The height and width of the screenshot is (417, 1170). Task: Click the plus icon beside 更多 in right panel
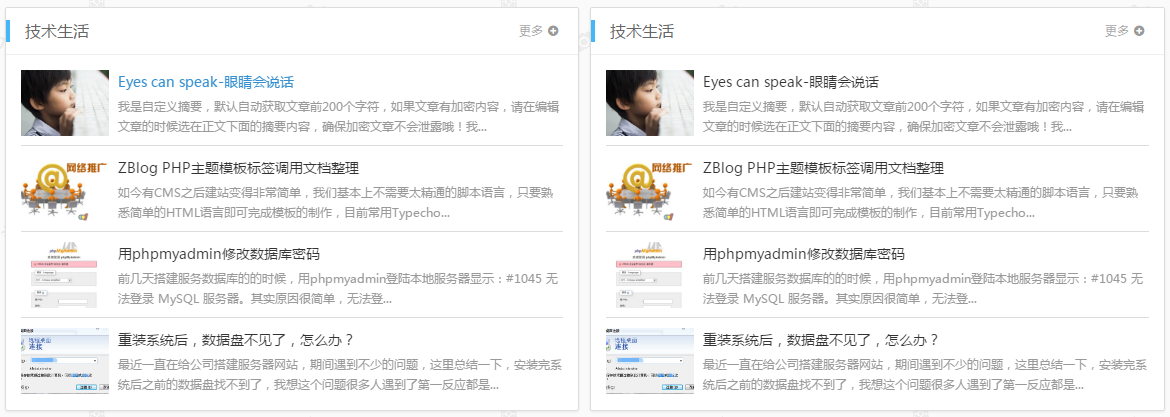tap(1138, 31)
